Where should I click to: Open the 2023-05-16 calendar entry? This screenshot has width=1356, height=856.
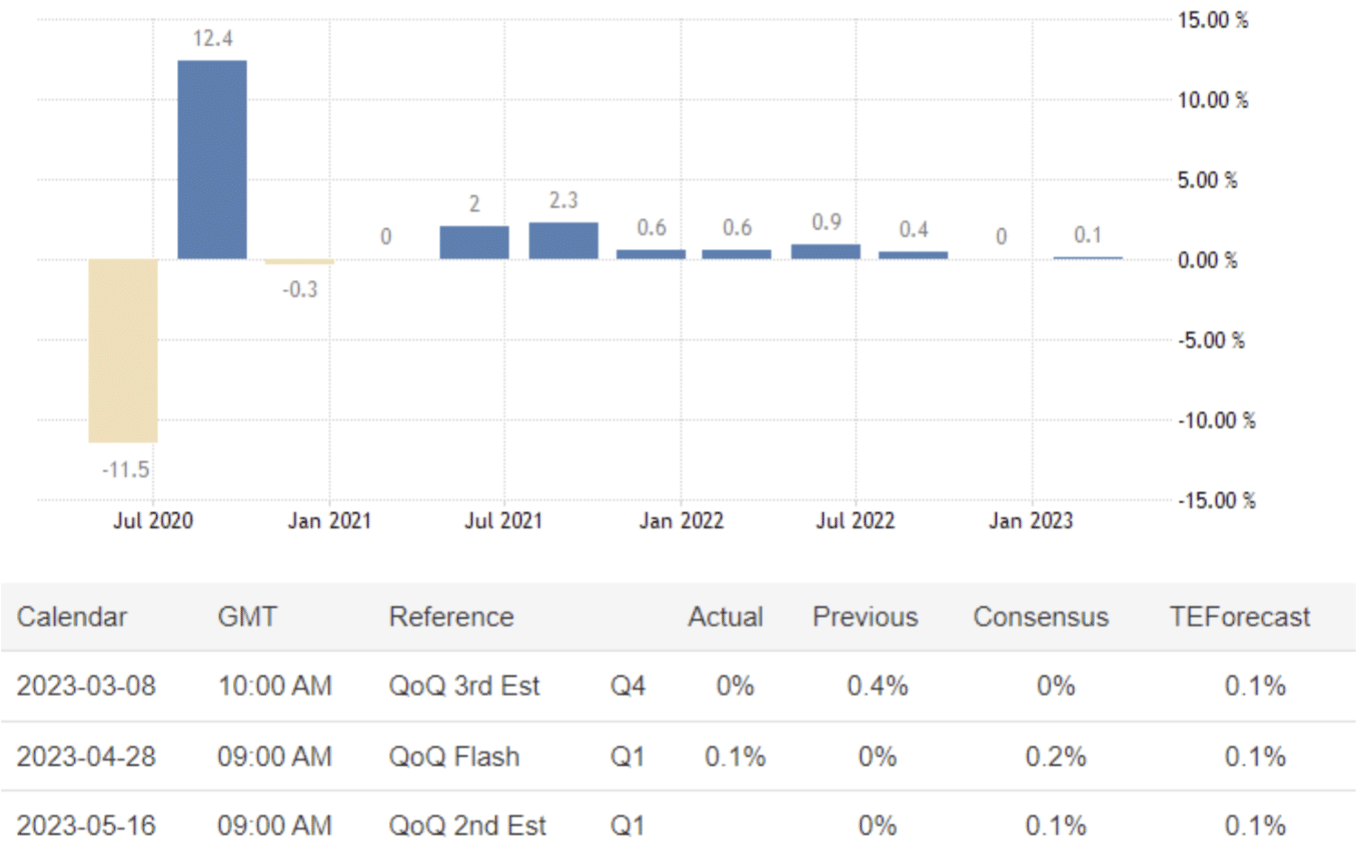(87, 826)
